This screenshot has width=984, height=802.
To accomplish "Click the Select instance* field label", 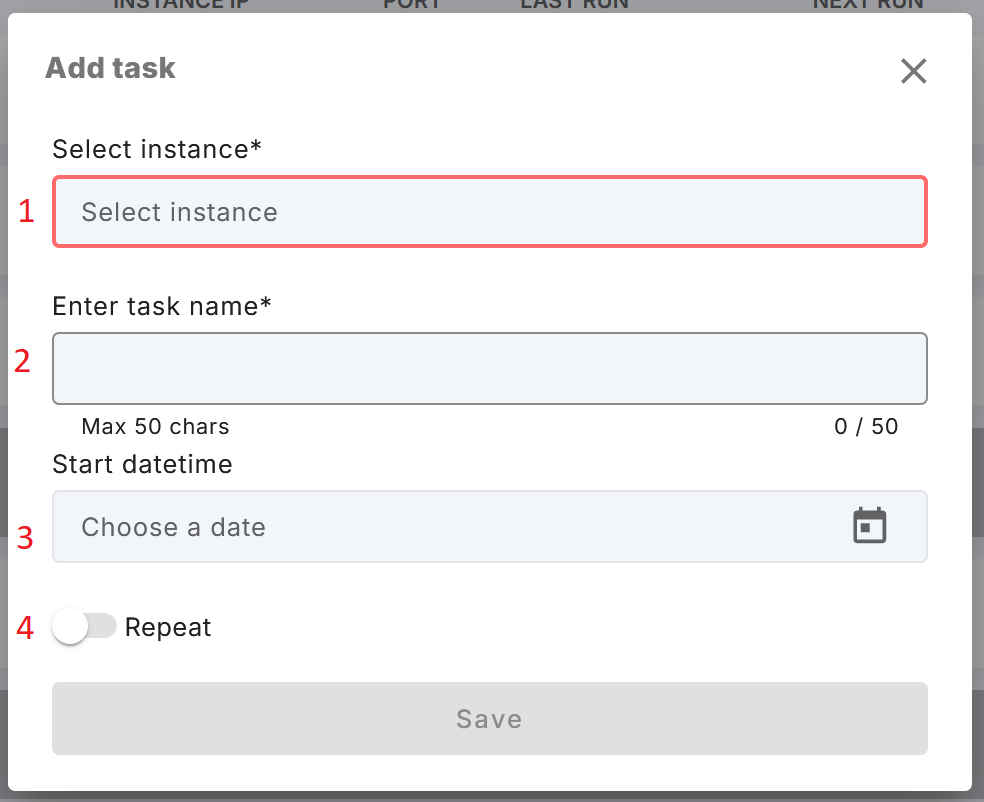I will point(157,149).
